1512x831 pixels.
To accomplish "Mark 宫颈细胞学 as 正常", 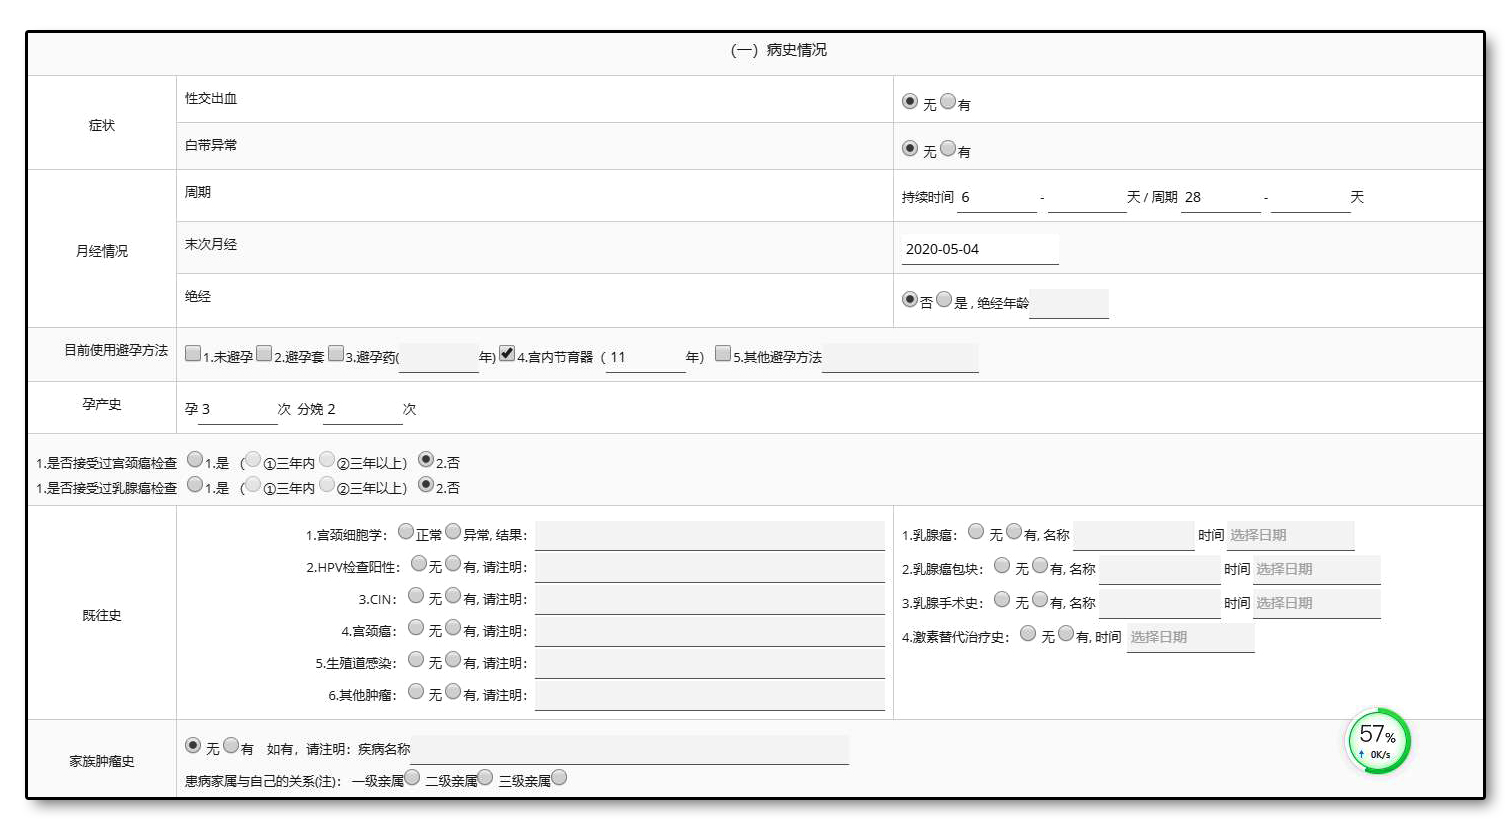I will click(x=406, y=531).
